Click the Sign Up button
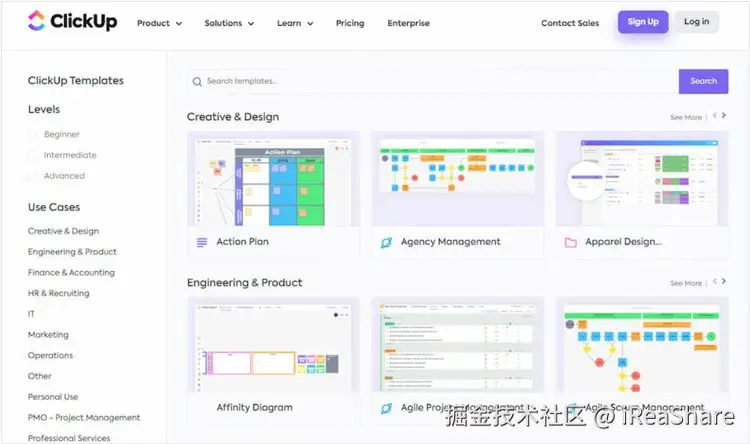This screenshot has width=750, height=444. pyautogui.click(x=643, y=22)
